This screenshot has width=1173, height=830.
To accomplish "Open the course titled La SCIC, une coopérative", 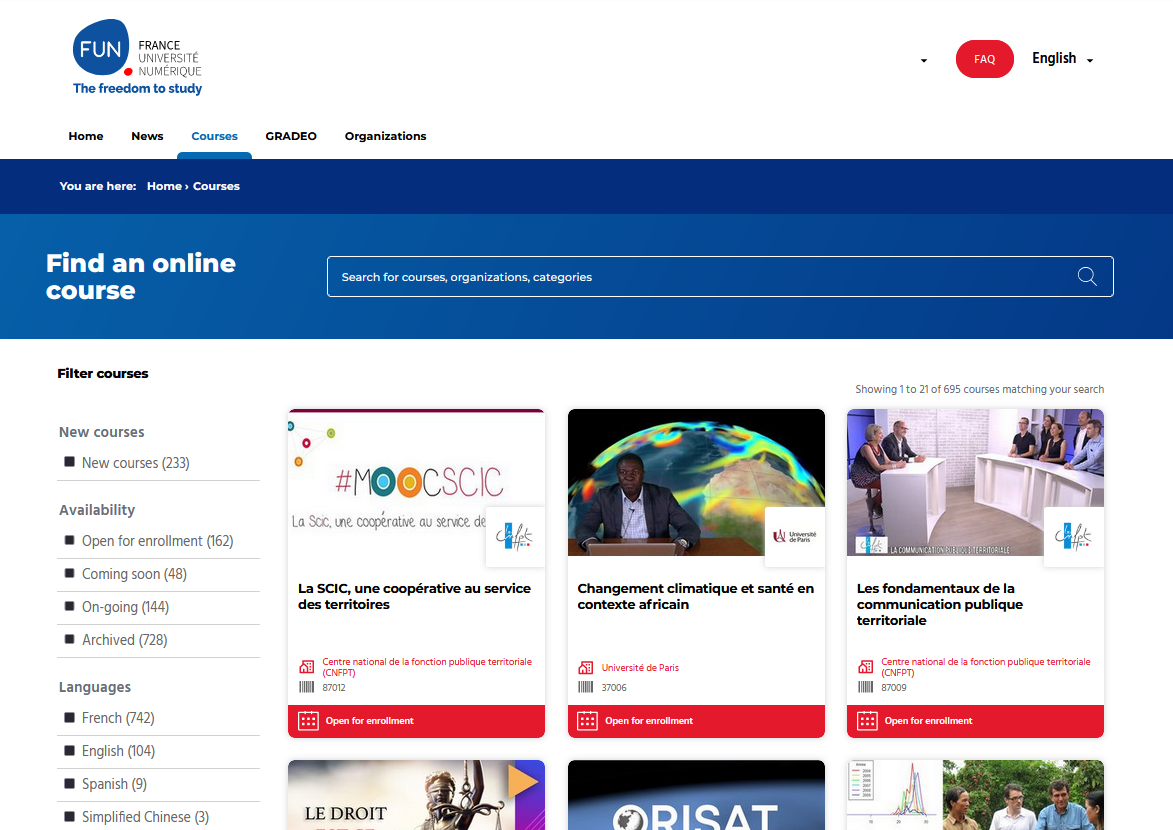I will point(414,596).
